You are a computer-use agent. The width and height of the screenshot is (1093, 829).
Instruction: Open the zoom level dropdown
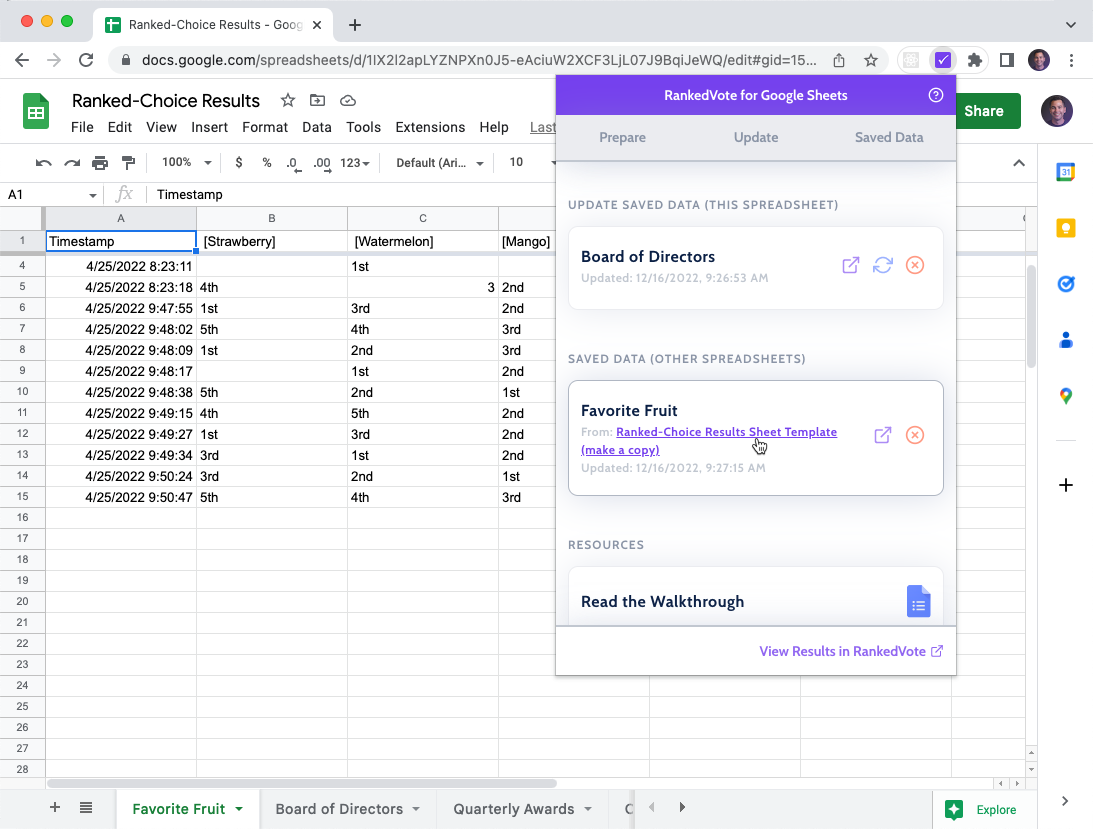coord(186,162)
